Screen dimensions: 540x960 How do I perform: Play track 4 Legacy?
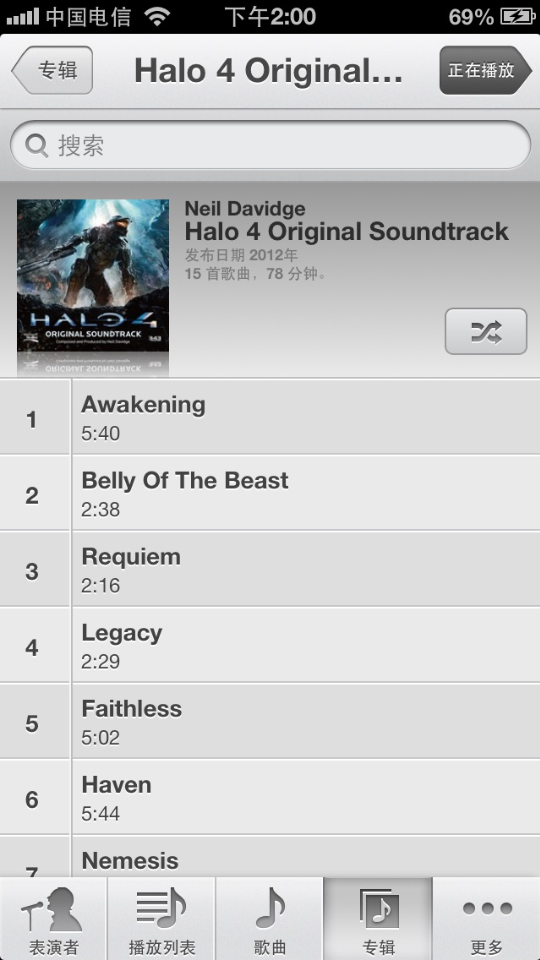(x=270, y=645)
